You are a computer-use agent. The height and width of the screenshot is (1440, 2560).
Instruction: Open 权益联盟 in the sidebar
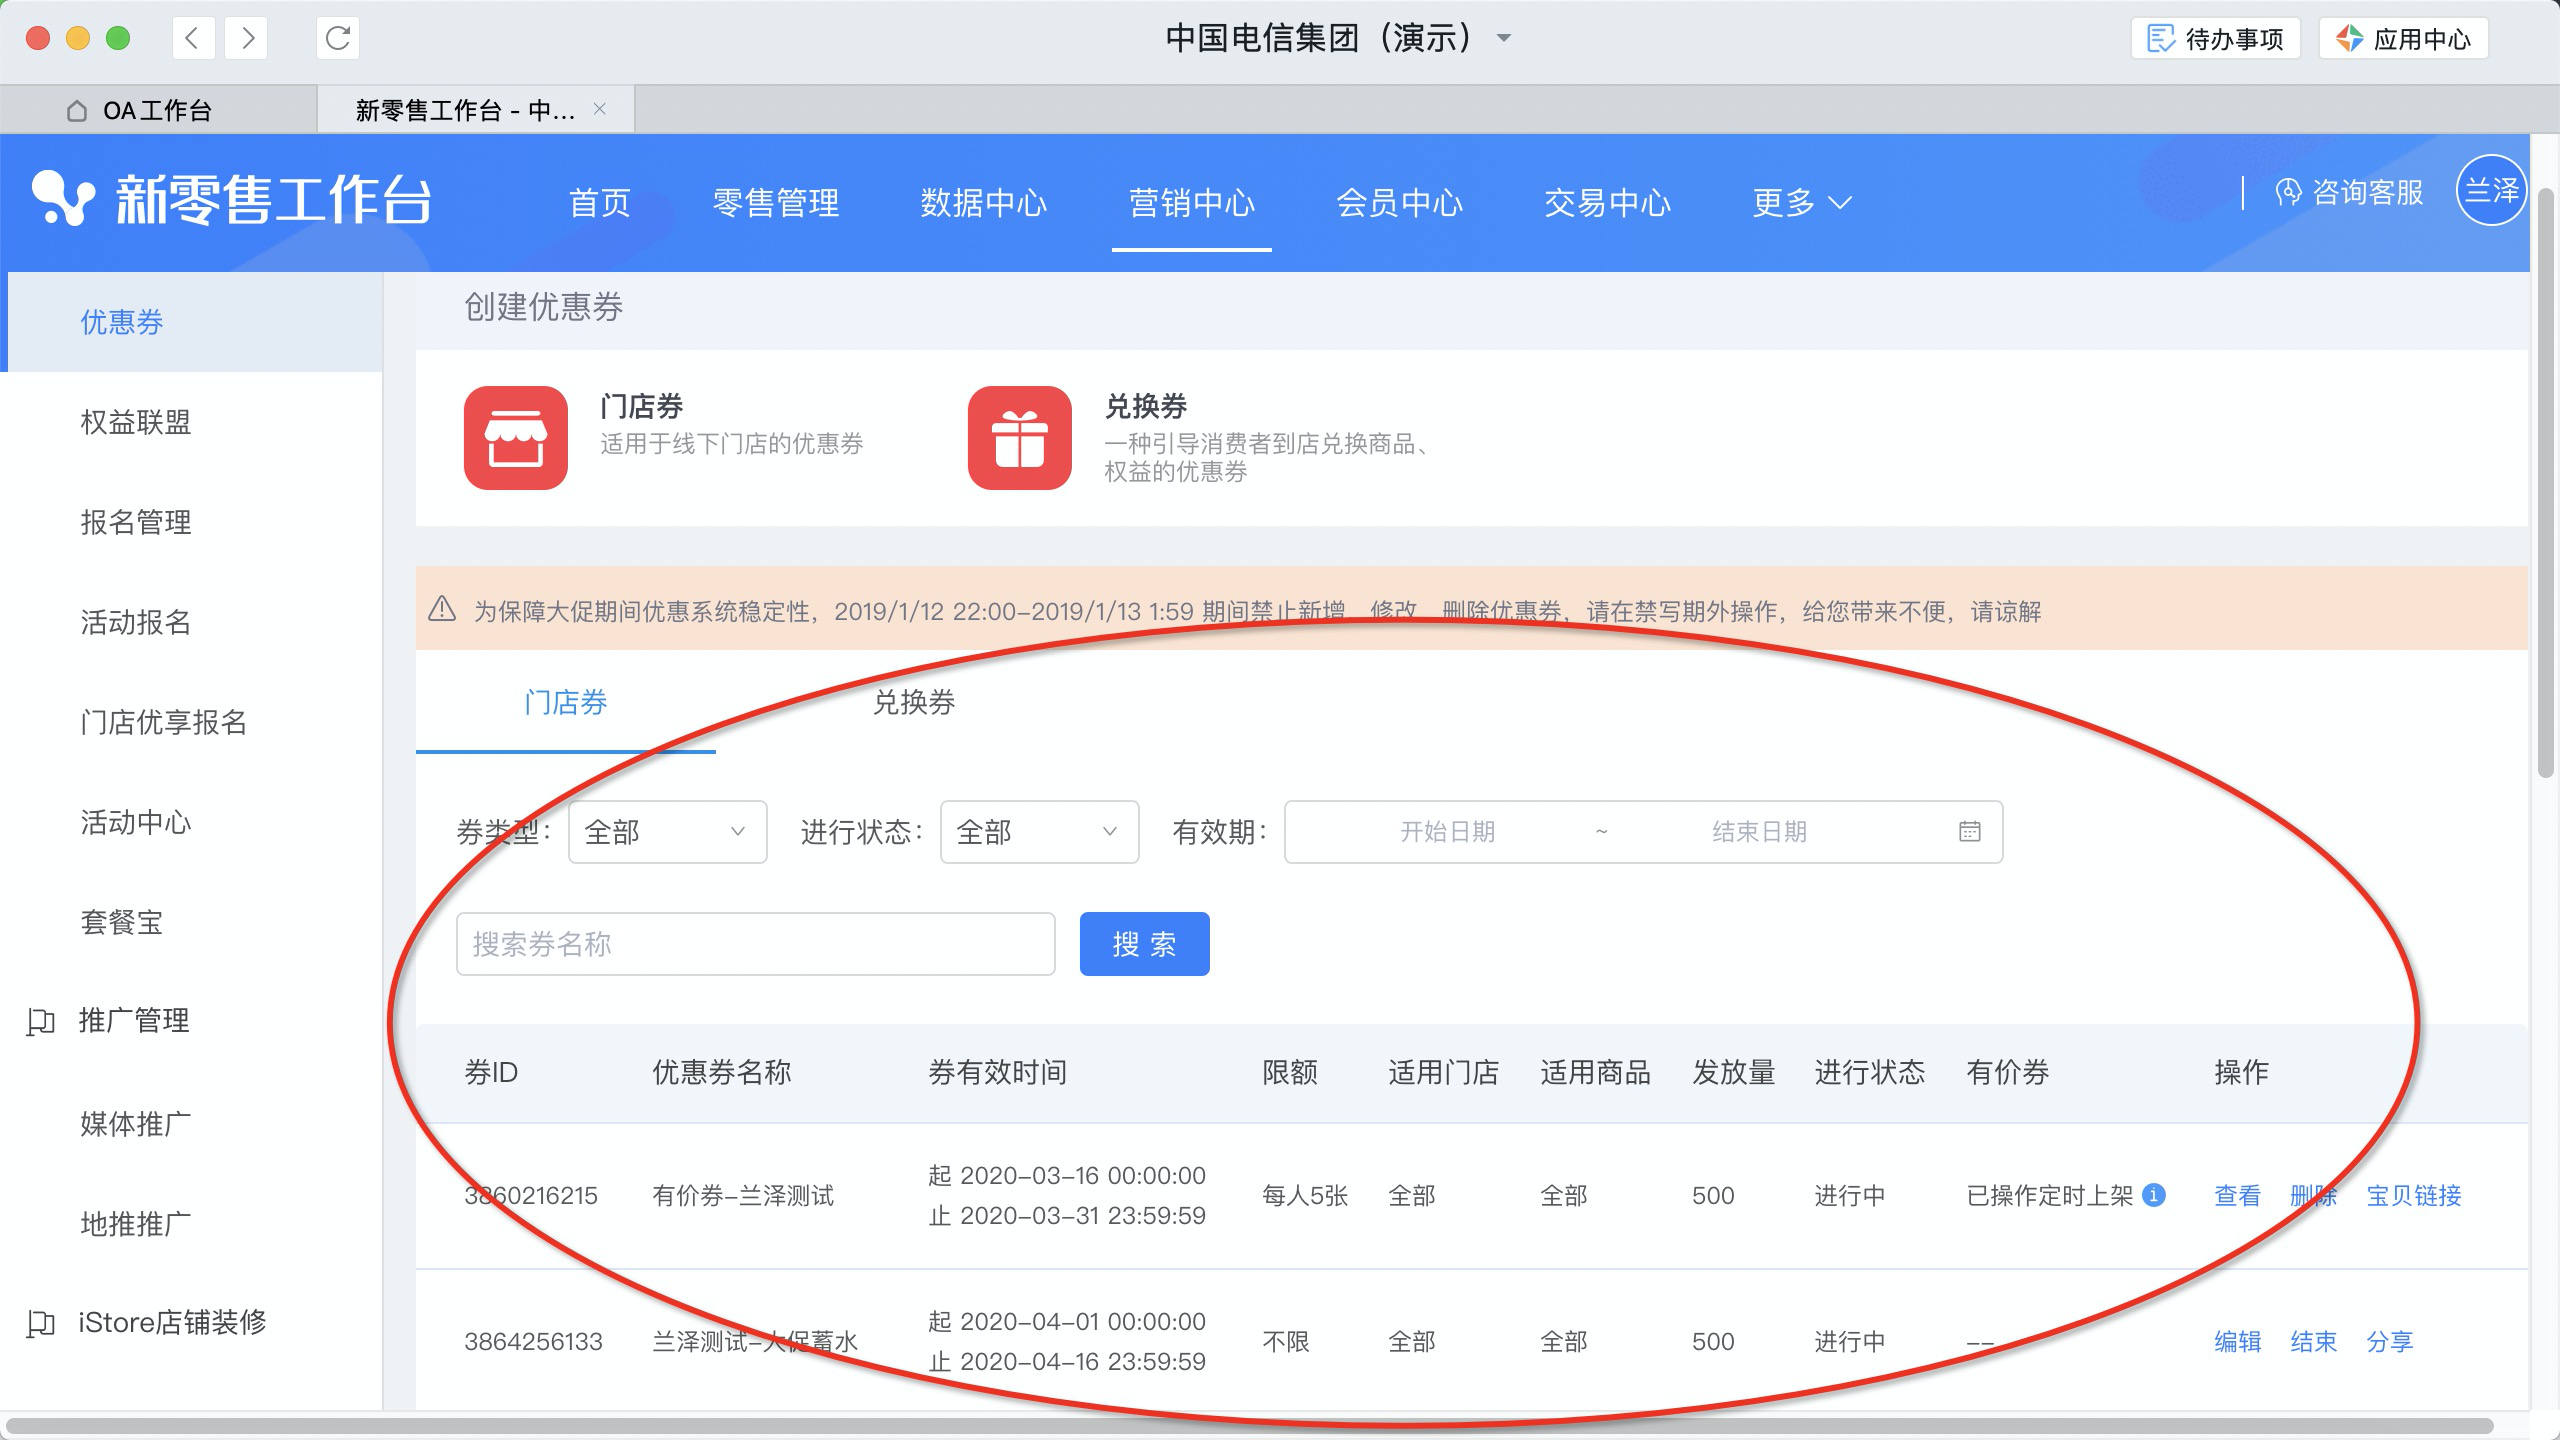(136, 422)
